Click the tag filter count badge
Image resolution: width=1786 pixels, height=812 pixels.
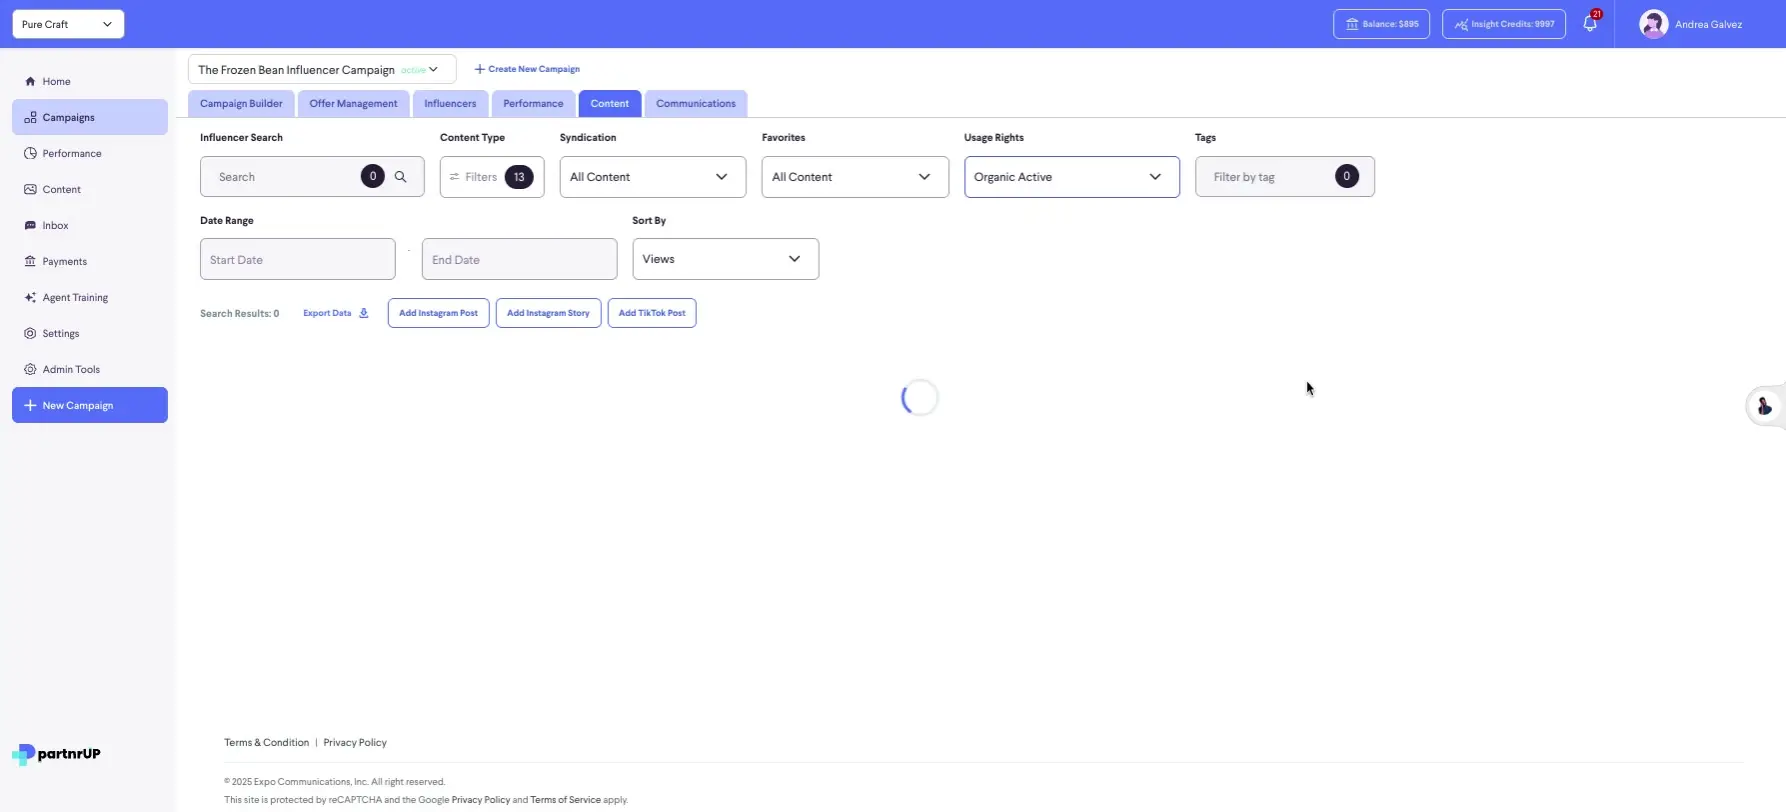coord(1346,176)
